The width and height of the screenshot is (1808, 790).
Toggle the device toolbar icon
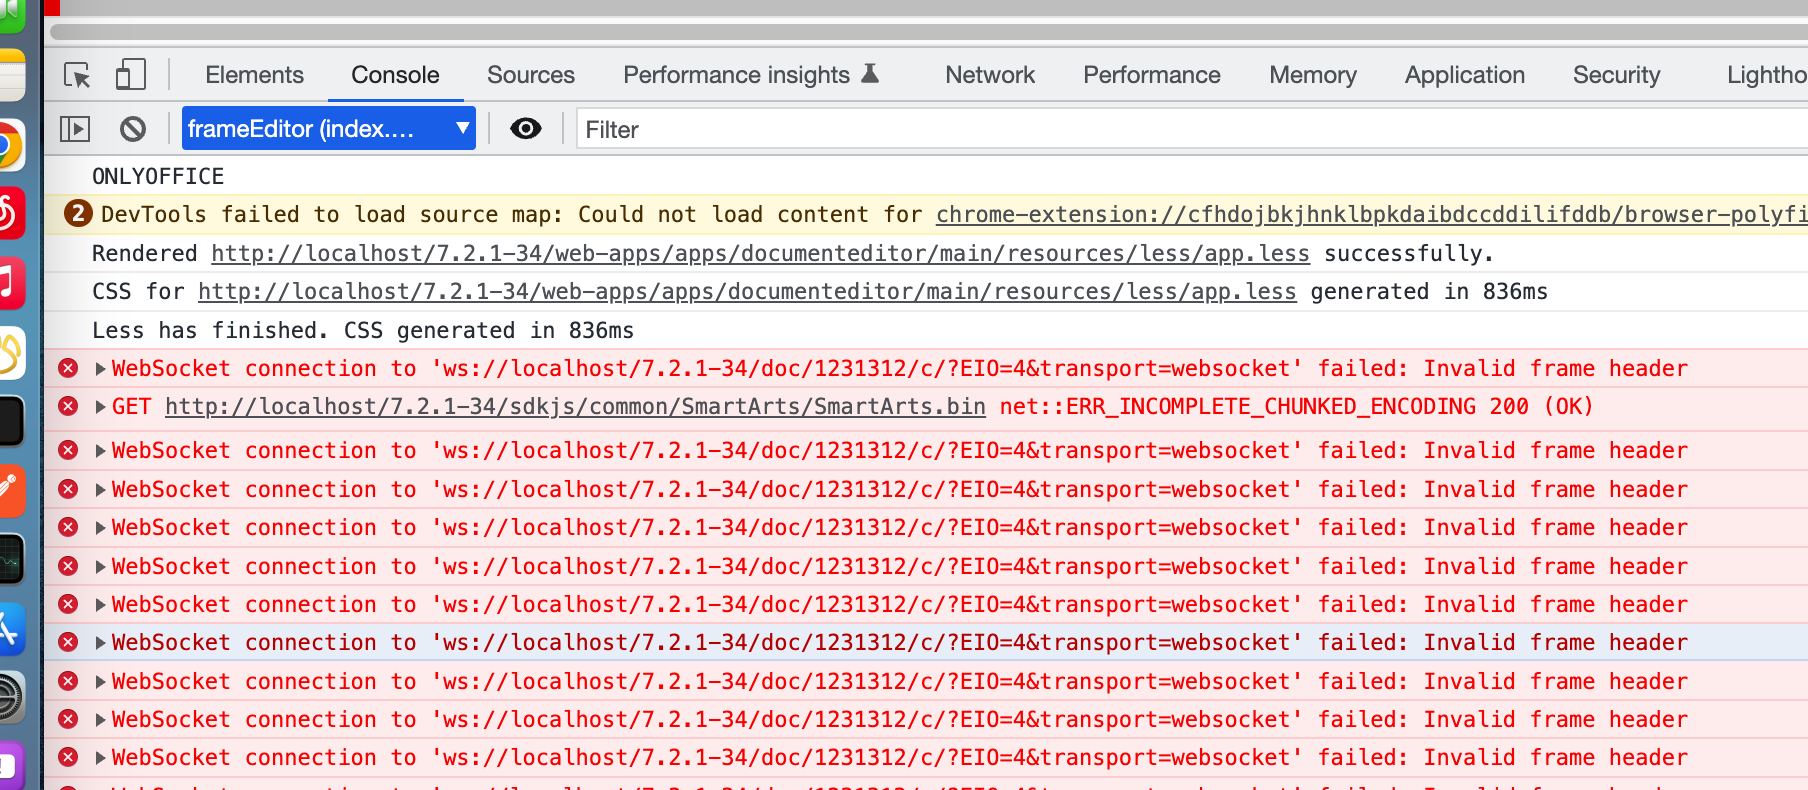click(131, 75)
